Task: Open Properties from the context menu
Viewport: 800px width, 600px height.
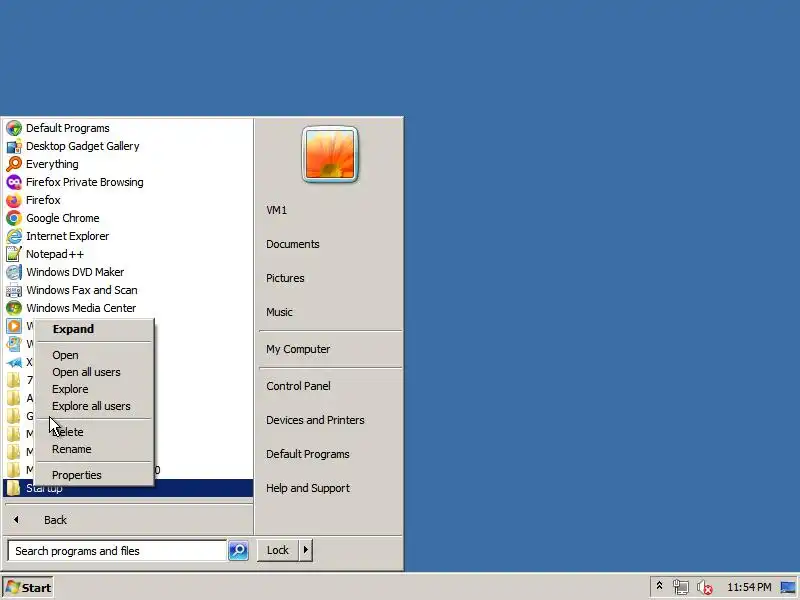Action: click(x=77, y=475)
